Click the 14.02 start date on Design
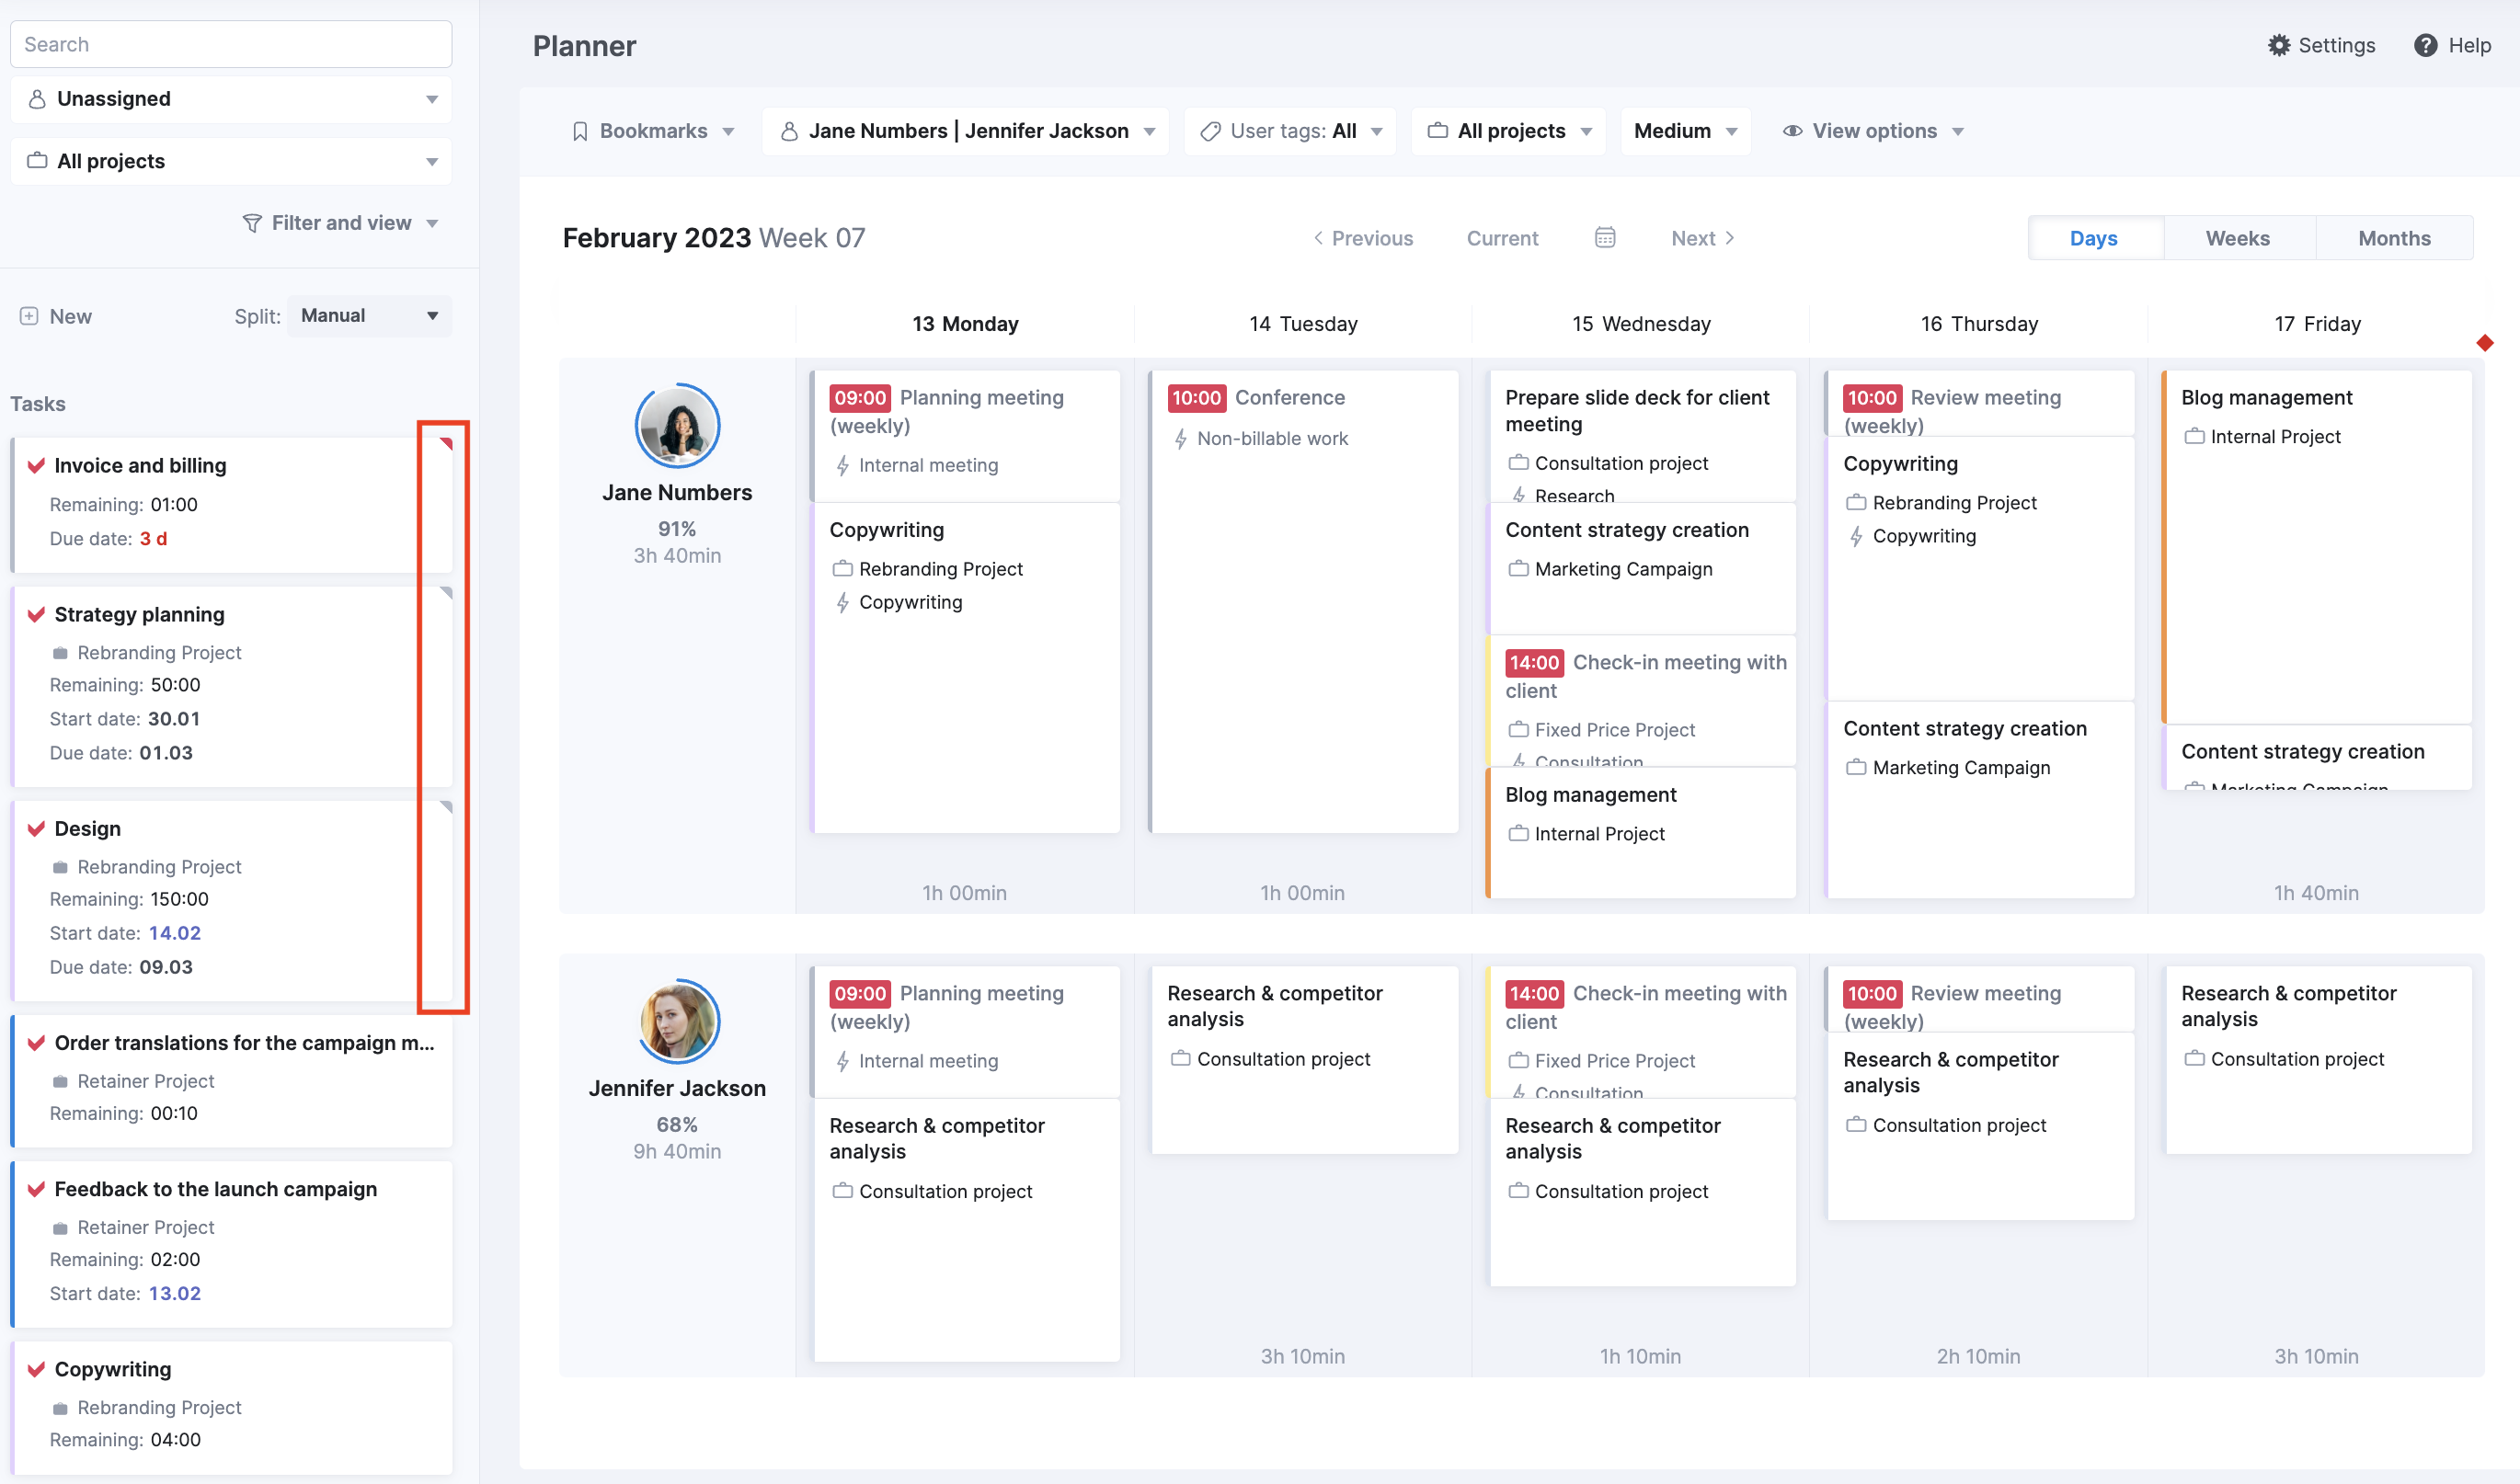Image resolution: width=2520 pixels, height=1484 pixels. [x=175, y=933]
